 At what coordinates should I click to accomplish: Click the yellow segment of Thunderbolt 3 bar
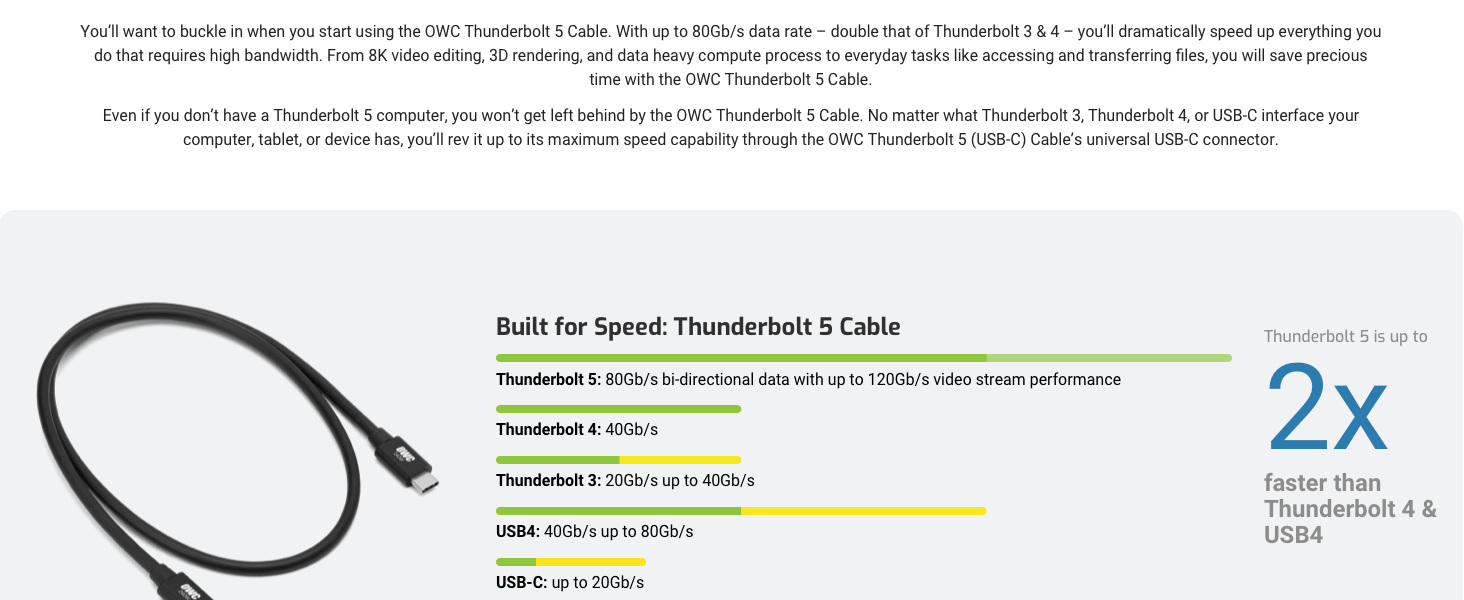coord(680,460)
